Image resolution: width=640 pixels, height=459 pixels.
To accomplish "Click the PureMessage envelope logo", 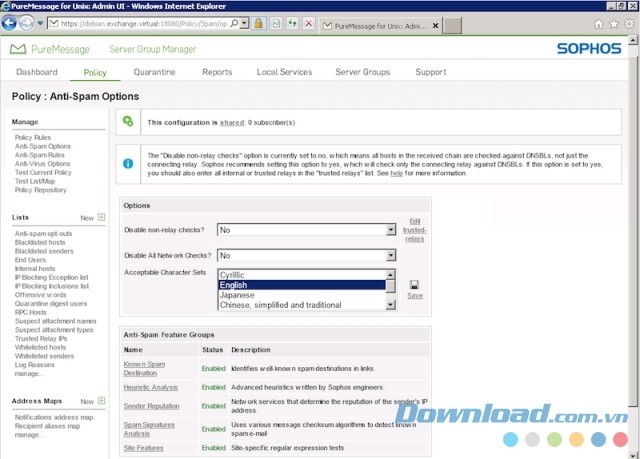I will (x=18, y=48).
